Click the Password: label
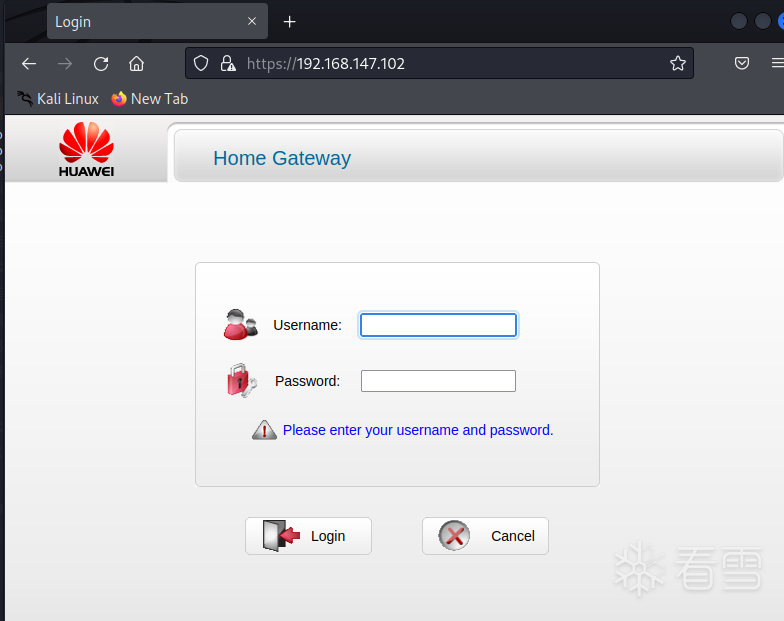The width and height of the screenshot is (784, 621). point(308,381)
